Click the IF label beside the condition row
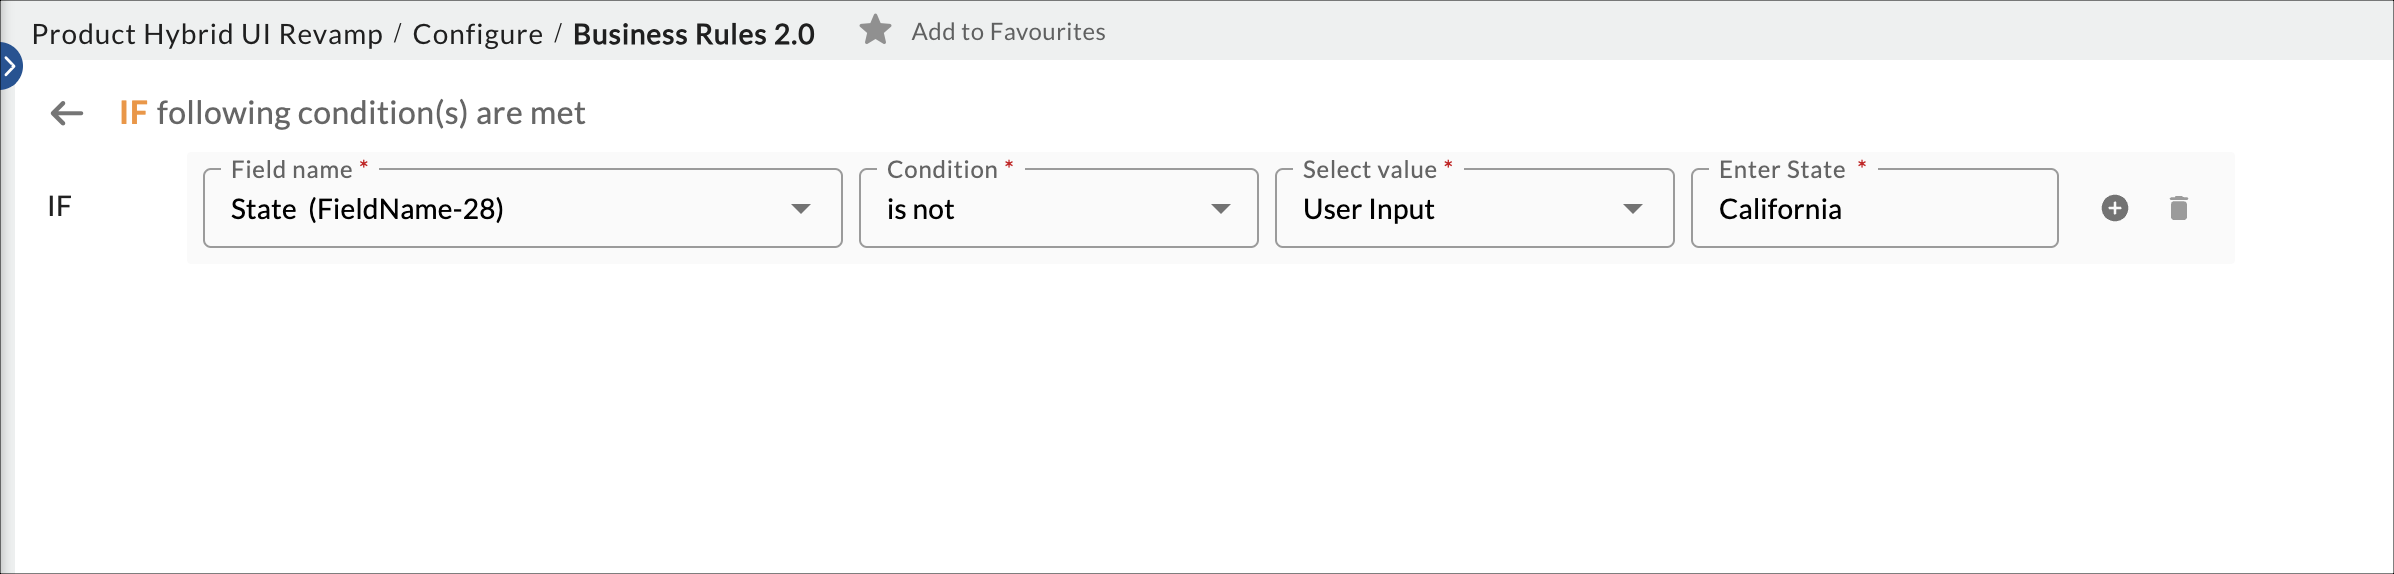 pos(60,207)
